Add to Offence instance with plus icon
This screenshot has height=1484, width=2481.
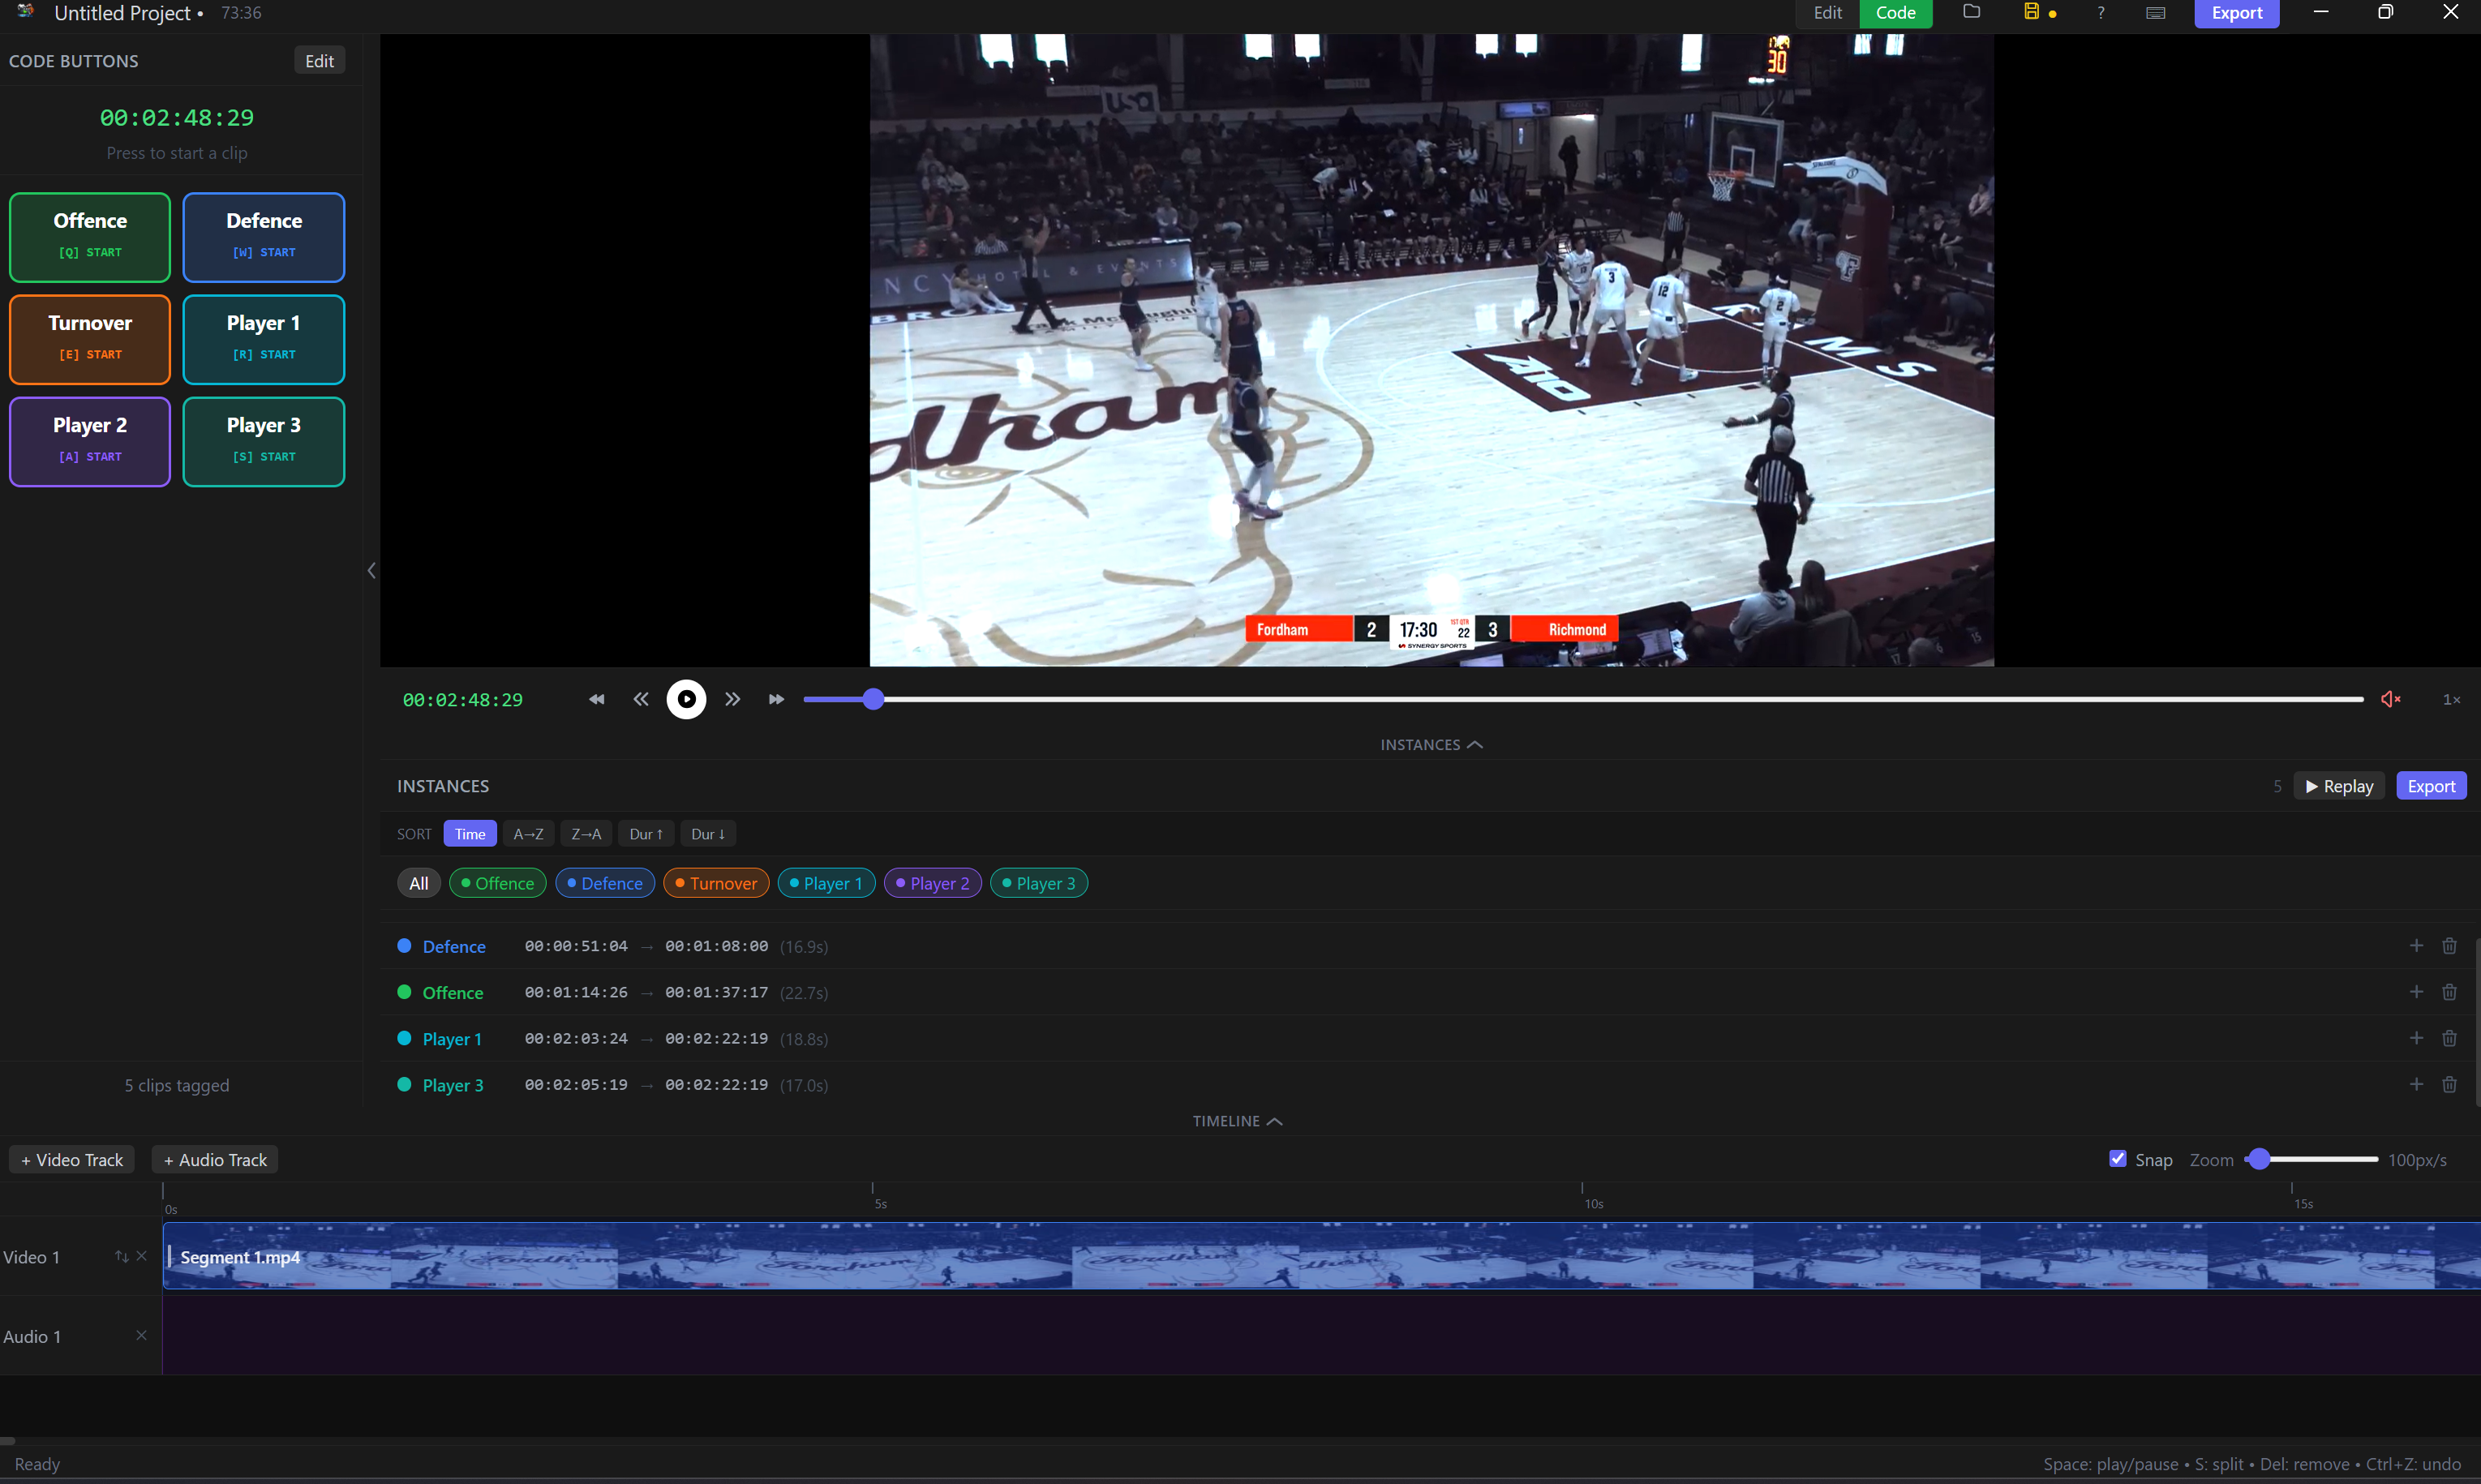click(x=2416, y=991)
